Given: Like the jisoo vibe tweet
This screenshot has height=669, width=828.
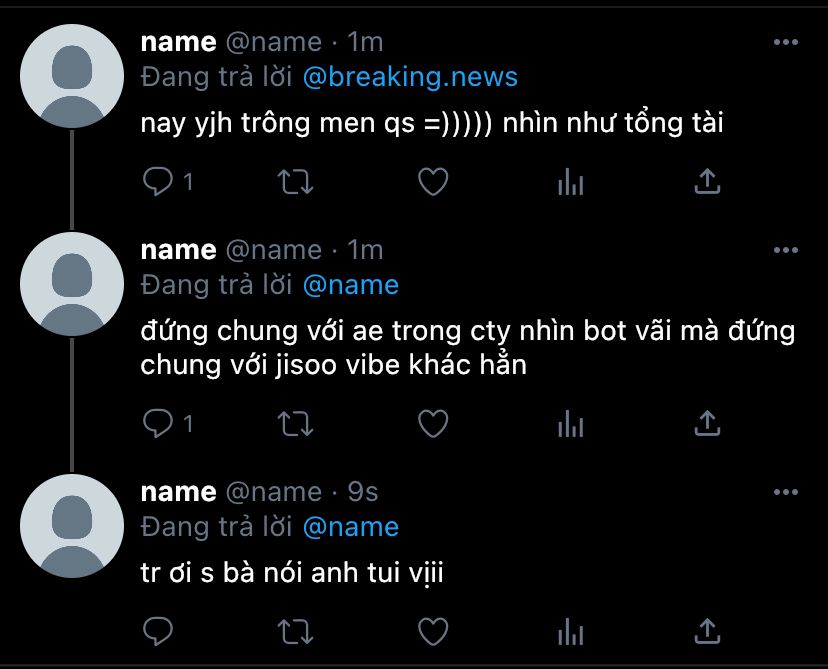Looking at the screenshot, I should point(433,423).
